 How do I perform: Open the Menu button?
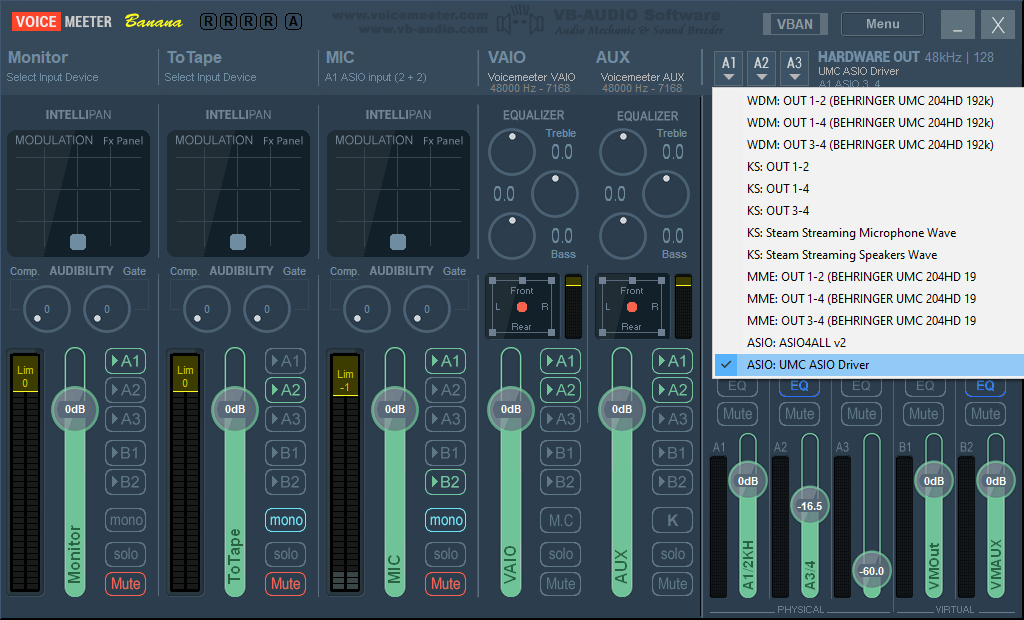[x=882, y=24]
